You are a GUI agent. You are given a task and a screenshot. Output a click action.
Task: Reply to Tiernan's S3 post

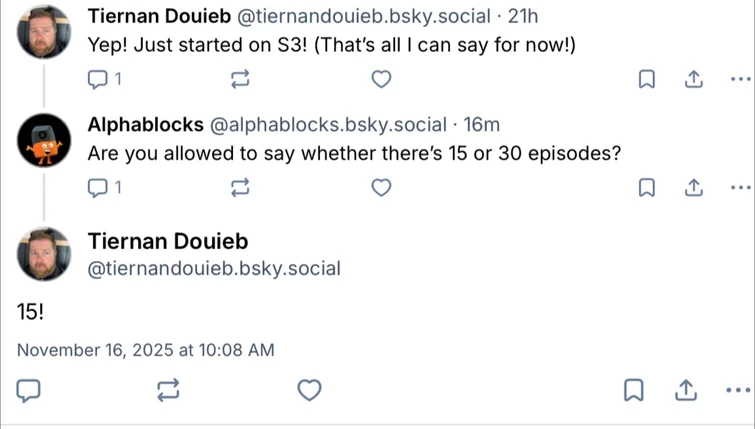click(x=99, y=79)
